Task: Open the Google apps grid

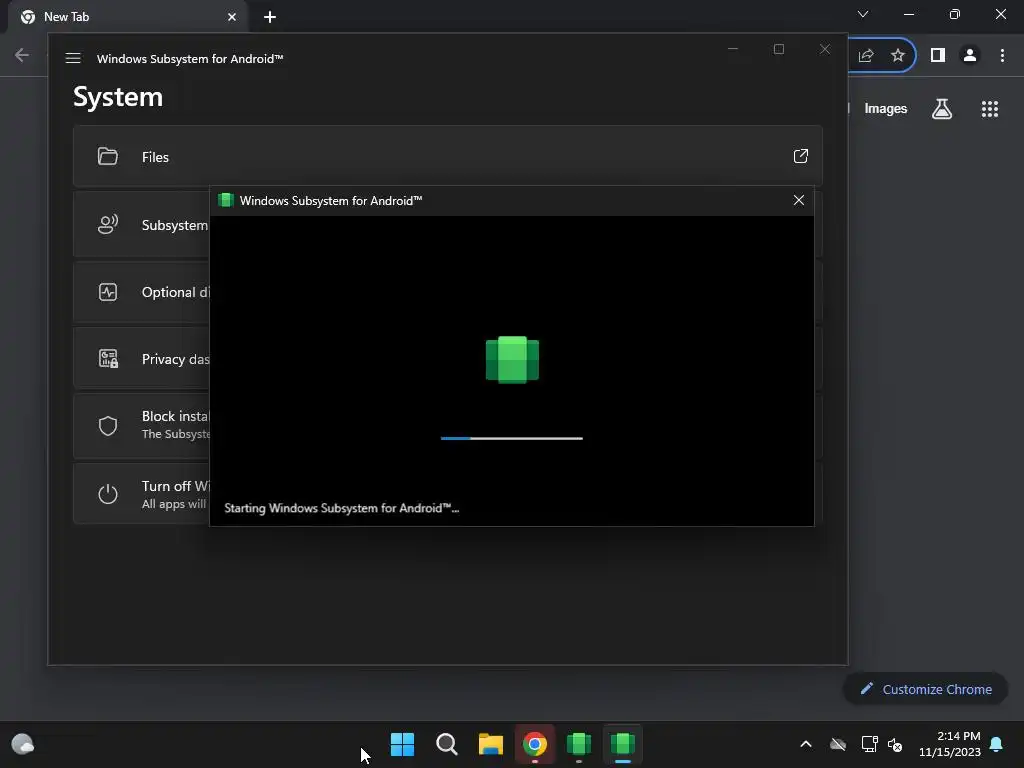Action: tap(990, 109)
